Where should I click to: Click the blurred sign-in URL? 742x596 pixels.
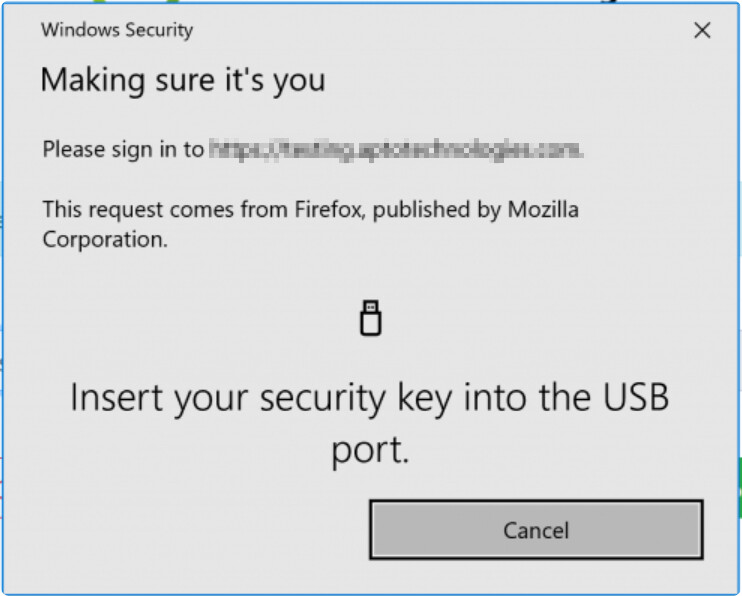(x=396, y=150)
